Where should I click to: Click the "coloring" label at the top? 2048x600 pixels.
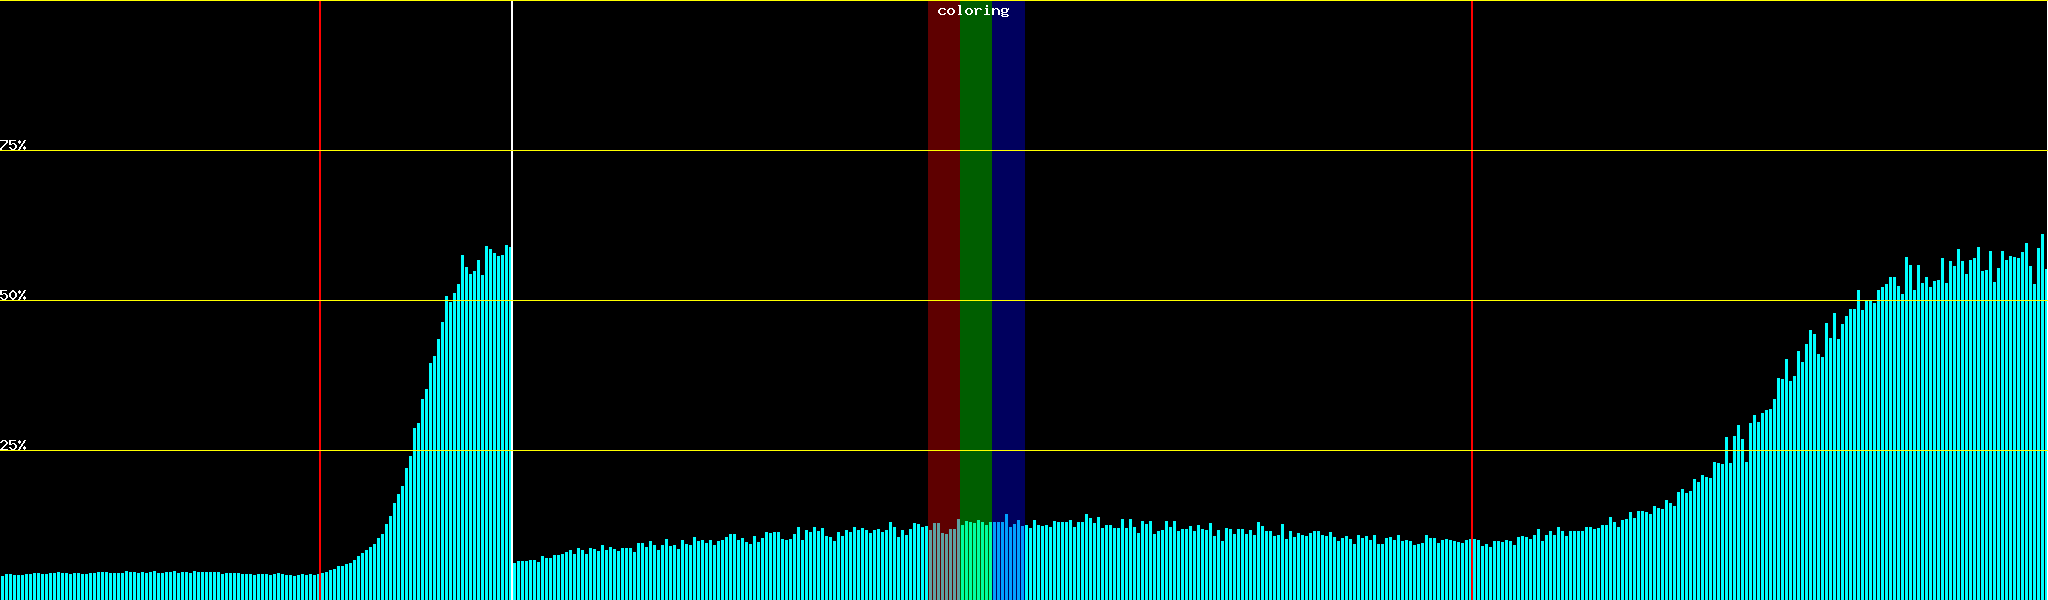point(973,11)
